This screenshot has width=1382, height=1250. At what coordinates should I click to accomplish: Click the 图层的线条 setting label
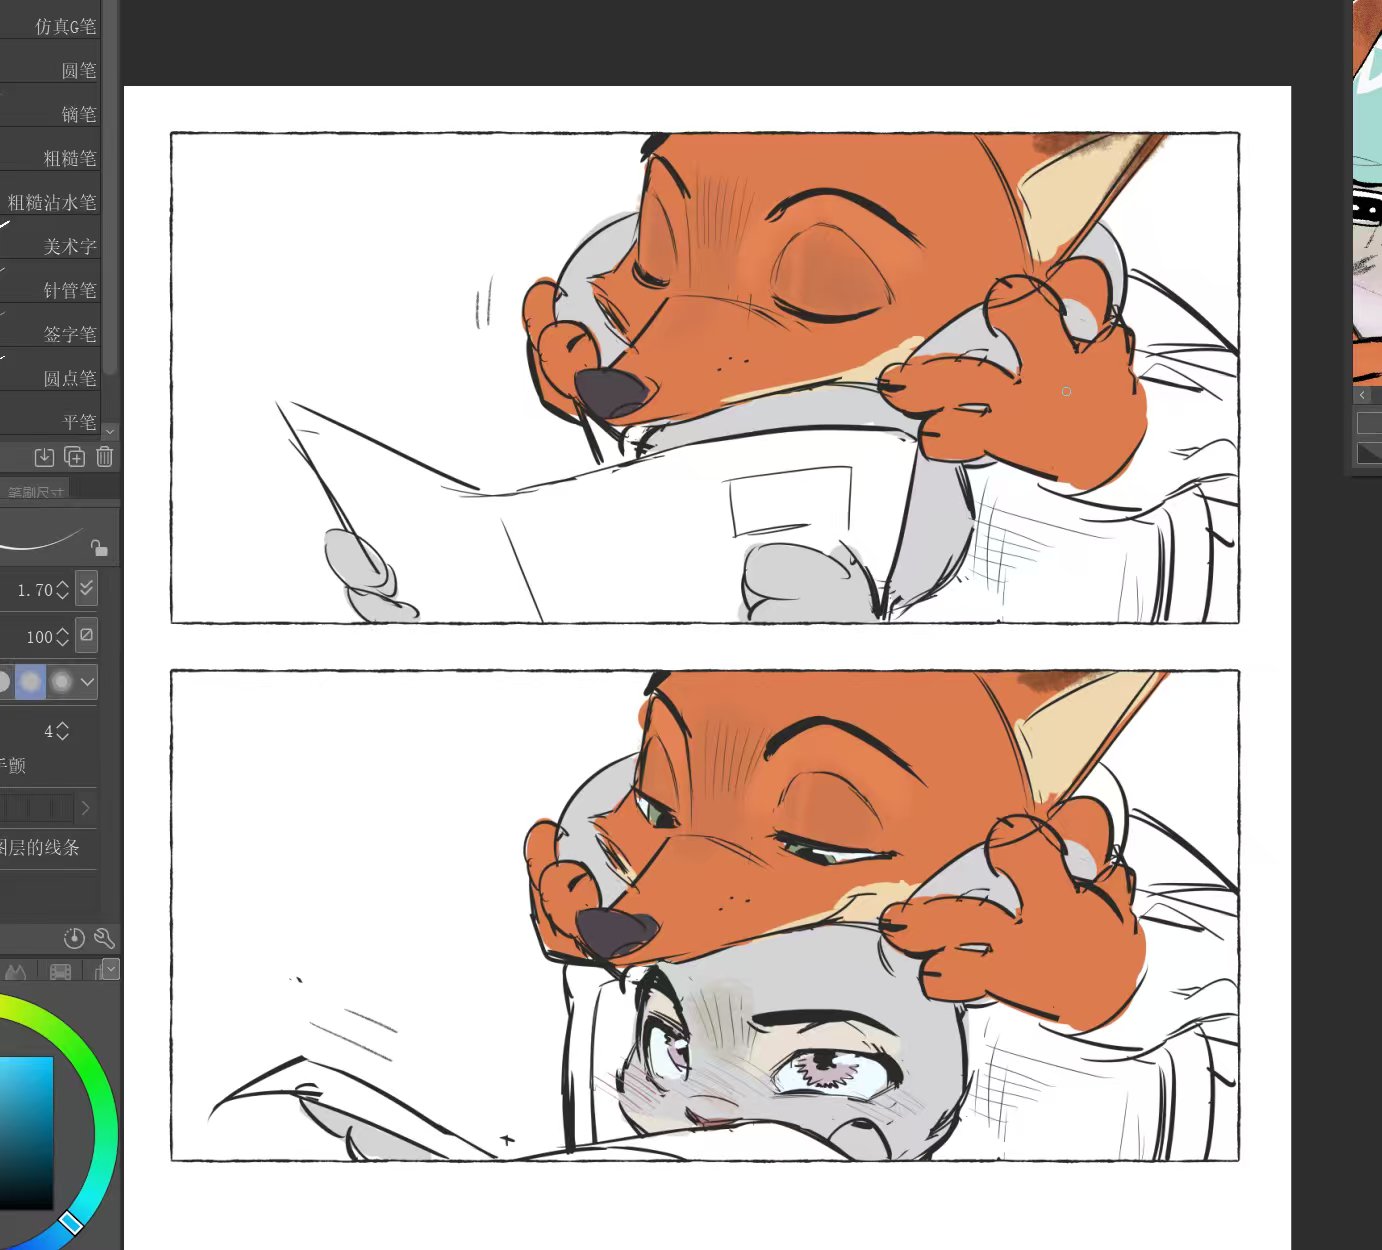(39, 847)
